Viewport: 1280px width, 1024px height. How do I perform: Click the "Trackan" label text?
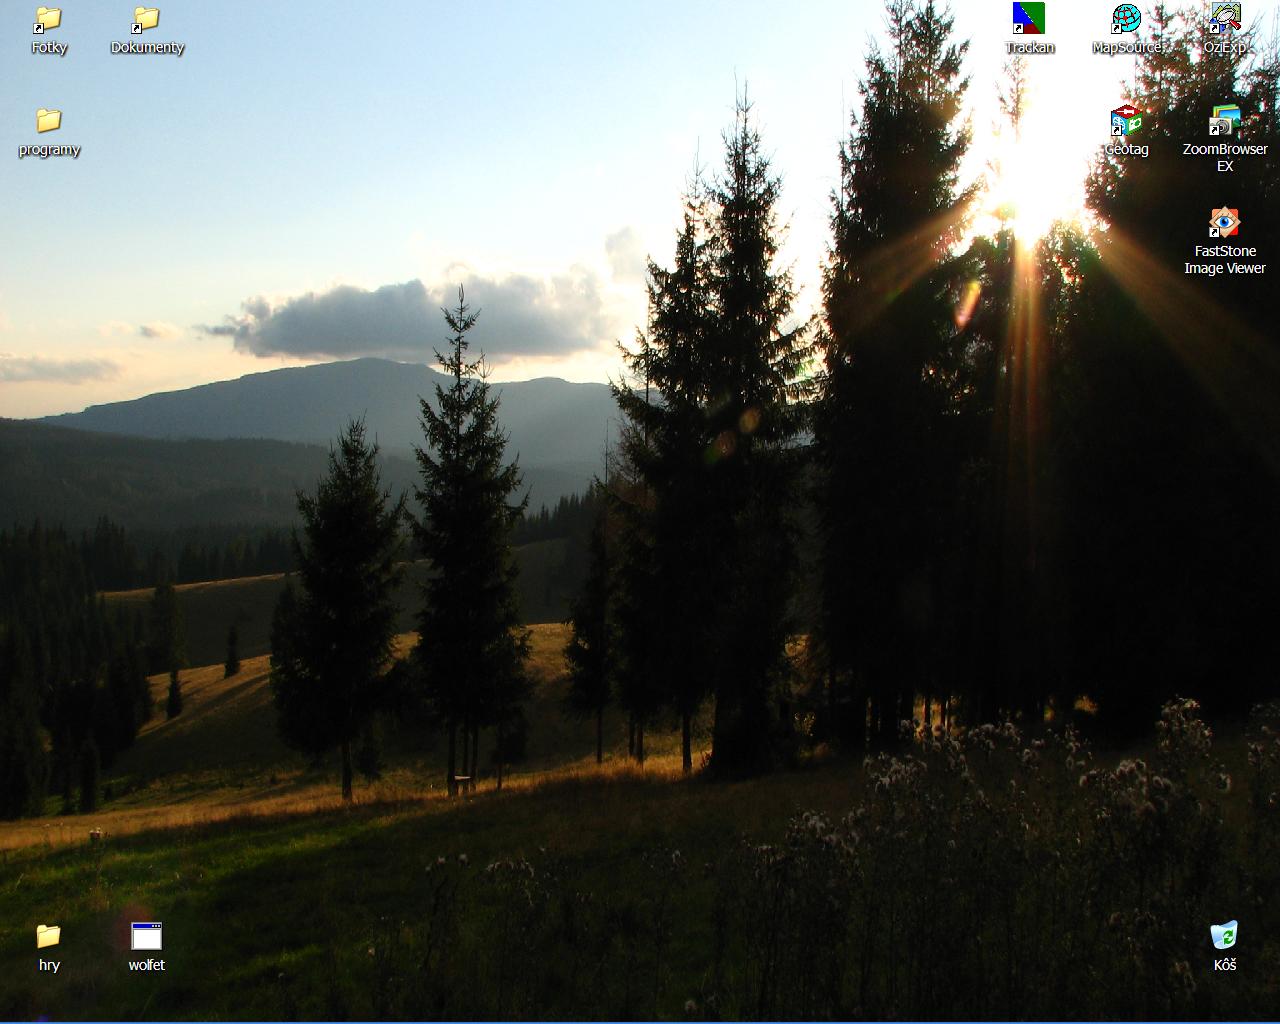click(1029, 48)
